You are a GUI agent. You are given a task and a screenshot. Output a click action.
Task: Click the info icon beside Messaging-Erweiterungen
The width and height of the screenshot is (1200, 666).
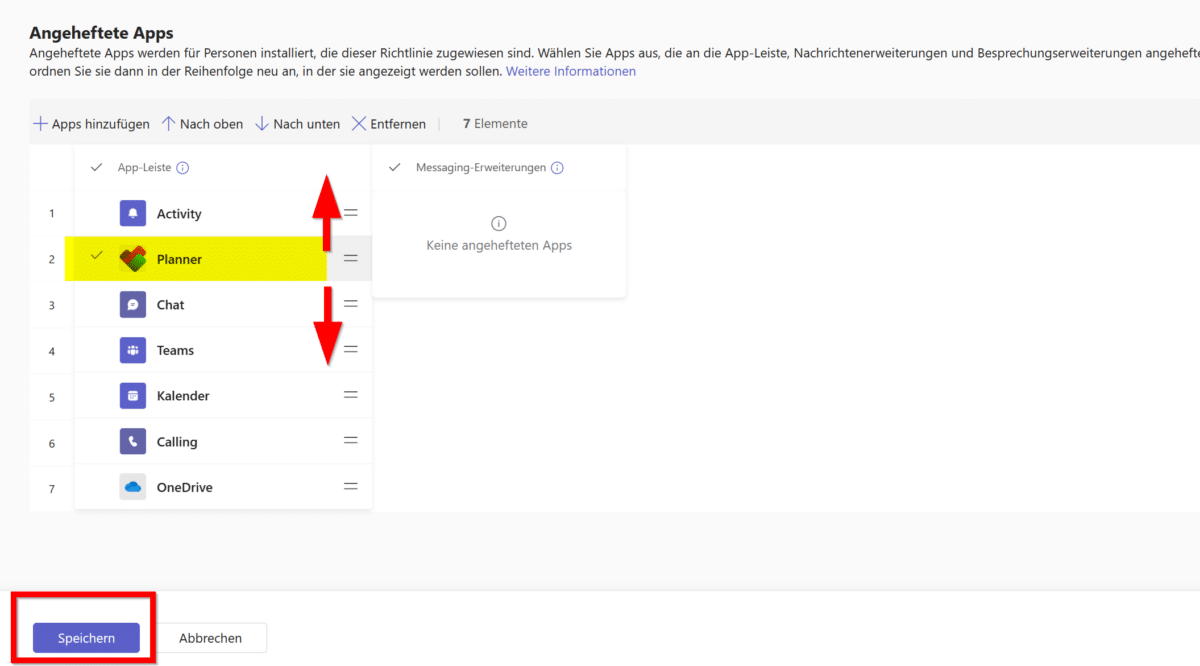point(557,168)
